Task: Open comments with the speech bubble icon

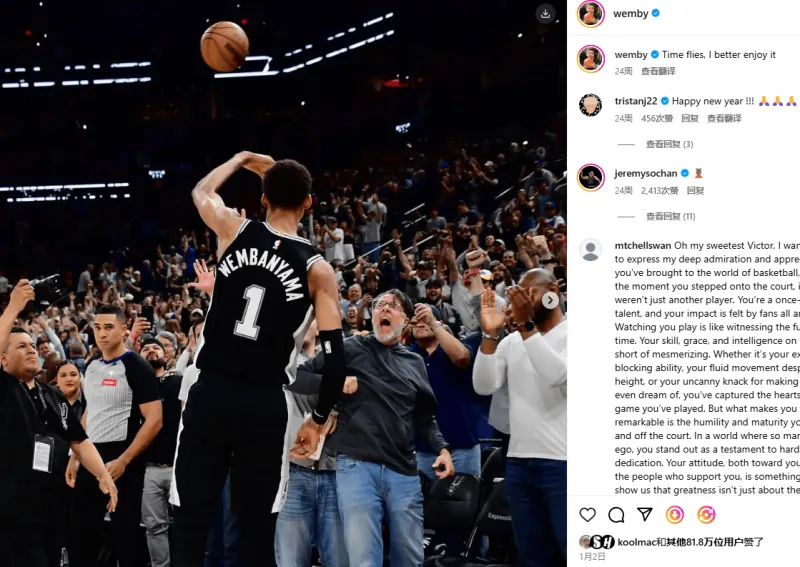Action: tap(616, 514)
